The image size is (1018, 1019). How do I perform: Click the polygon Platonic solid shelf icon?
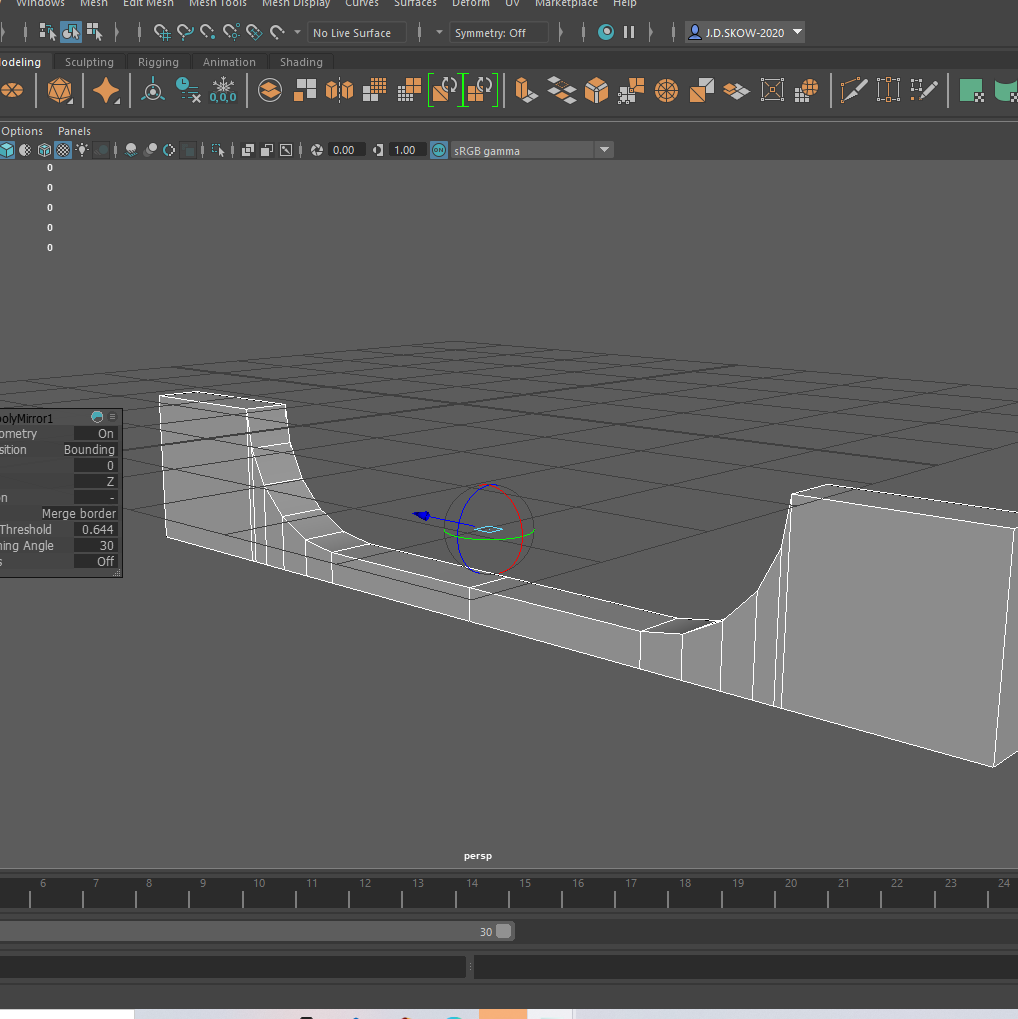click(x=60, y=91)
